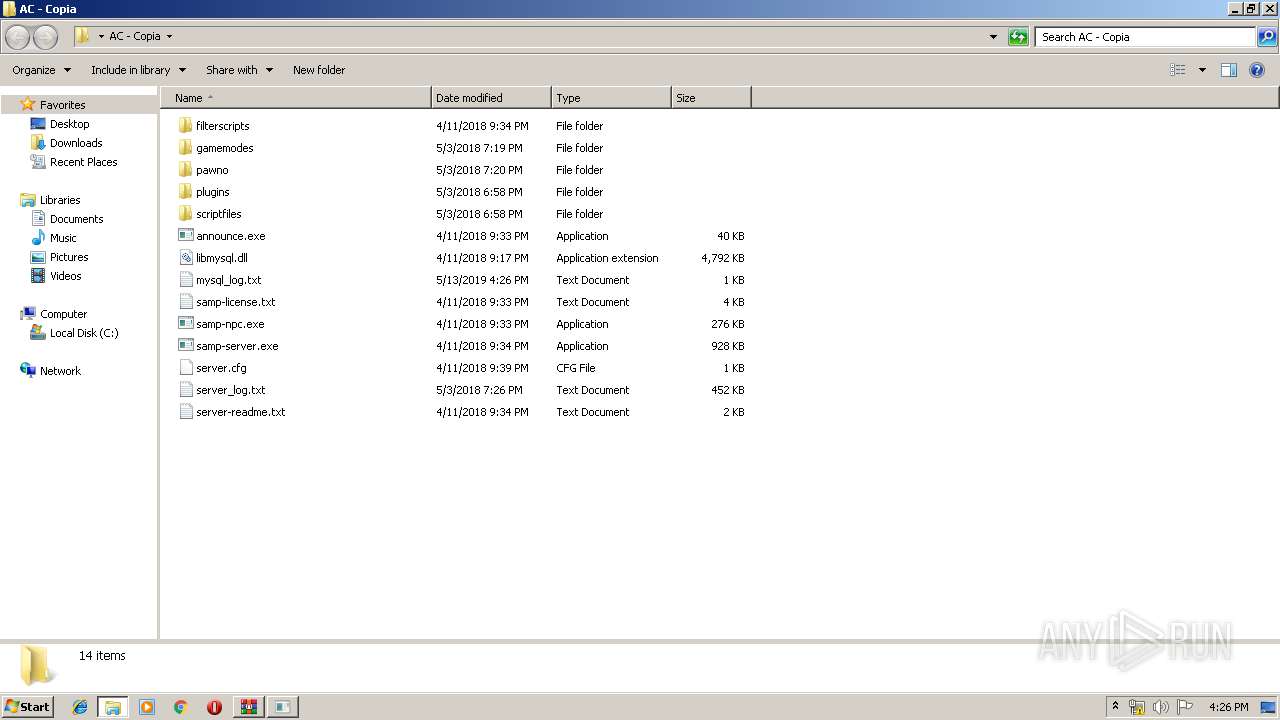Open Google Chrome from the taskbar
The height and width of the screenshot is (720, 1280).
181,707
